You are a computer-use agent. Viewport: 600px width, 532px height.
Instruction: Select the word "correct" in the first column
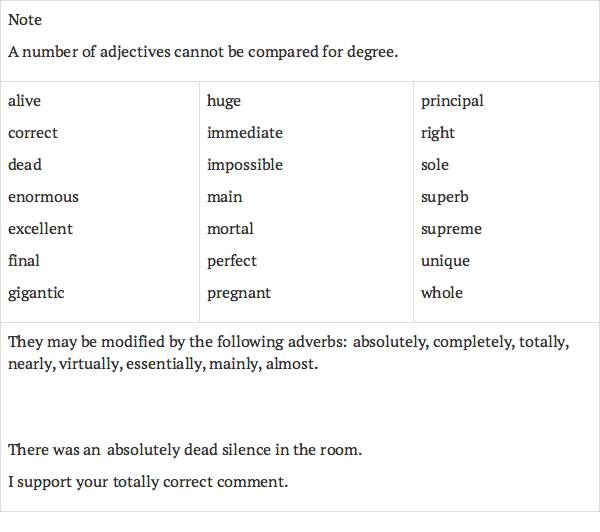coord(33,133)
